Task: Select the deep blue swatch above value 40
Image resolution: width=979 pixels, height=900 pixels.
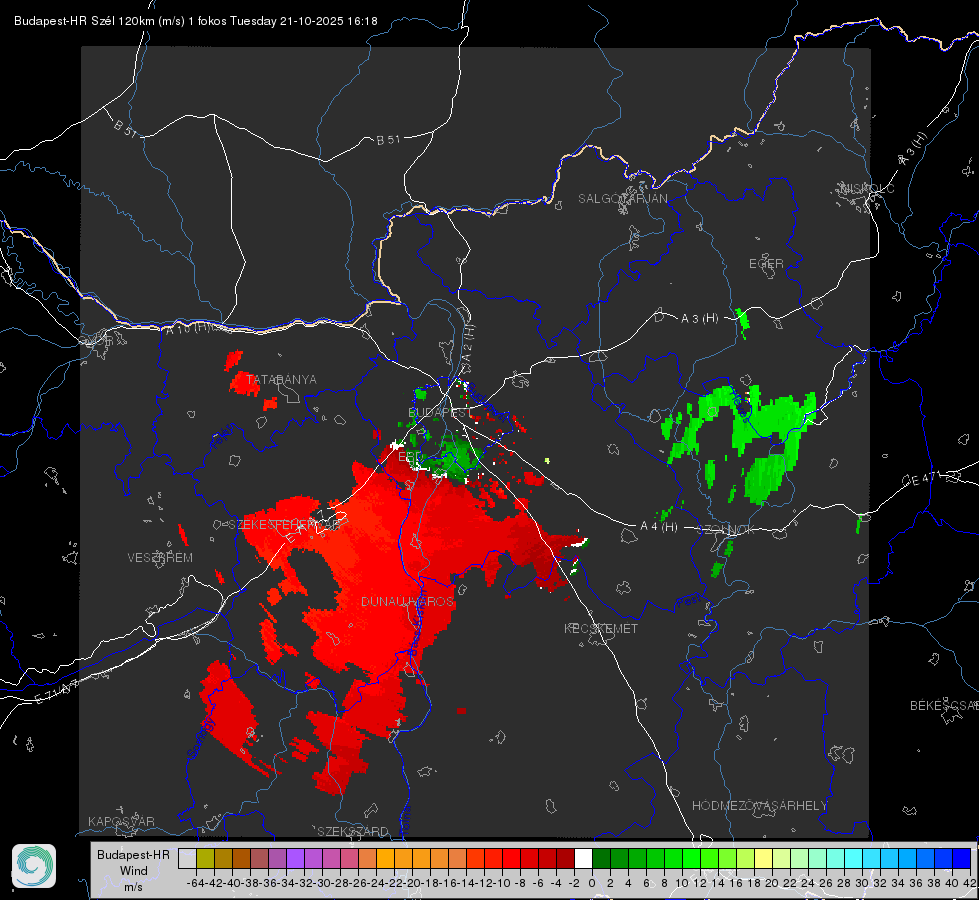Action: [x=961, y=858]
